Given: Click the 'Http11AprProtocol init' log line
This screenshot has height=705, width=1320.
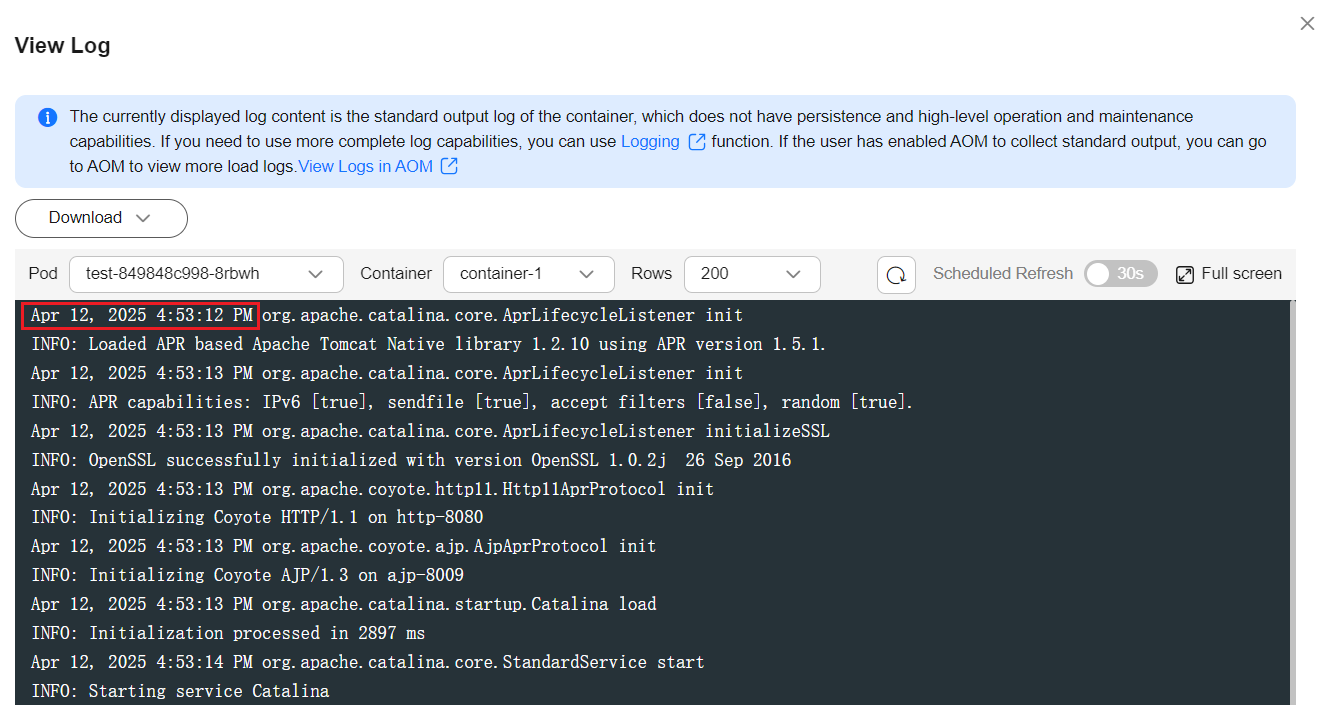Looking at the screenshot, I should pos(373,489).
